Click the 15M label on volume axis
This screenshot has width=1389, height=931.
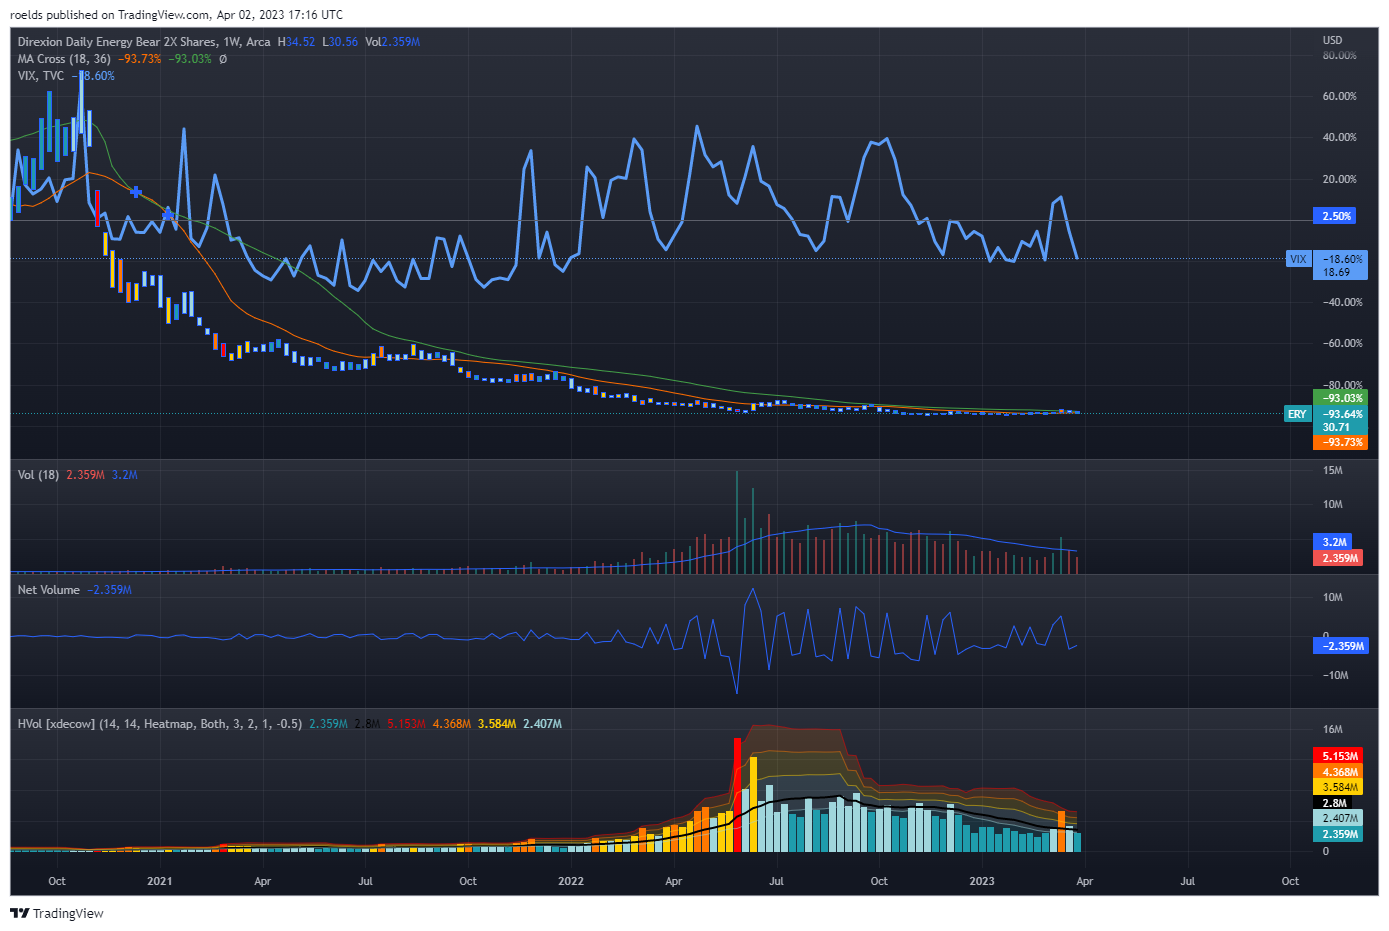click(x=1332, y=470)
